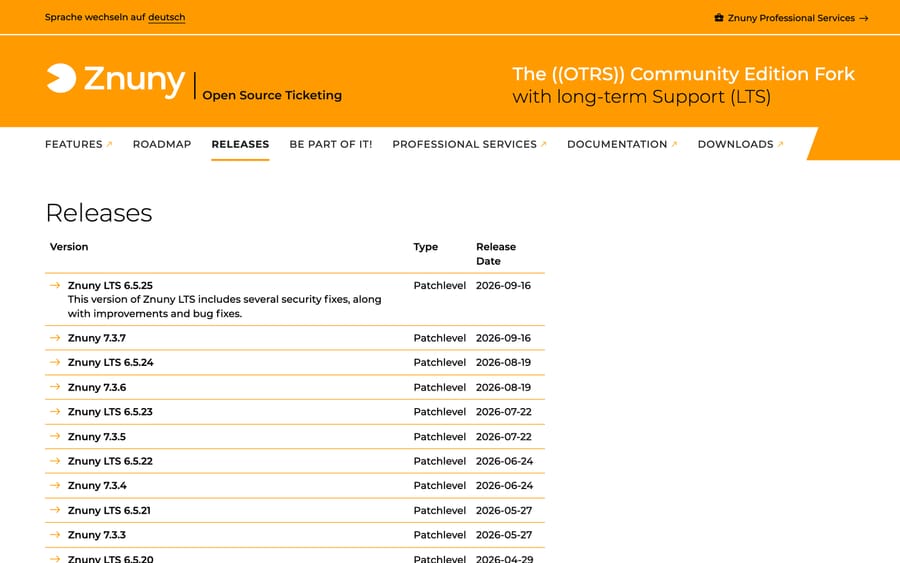Click Open Source Ticketing tagline
Viewport: 900px width, 563px height.
pos(272,95)
